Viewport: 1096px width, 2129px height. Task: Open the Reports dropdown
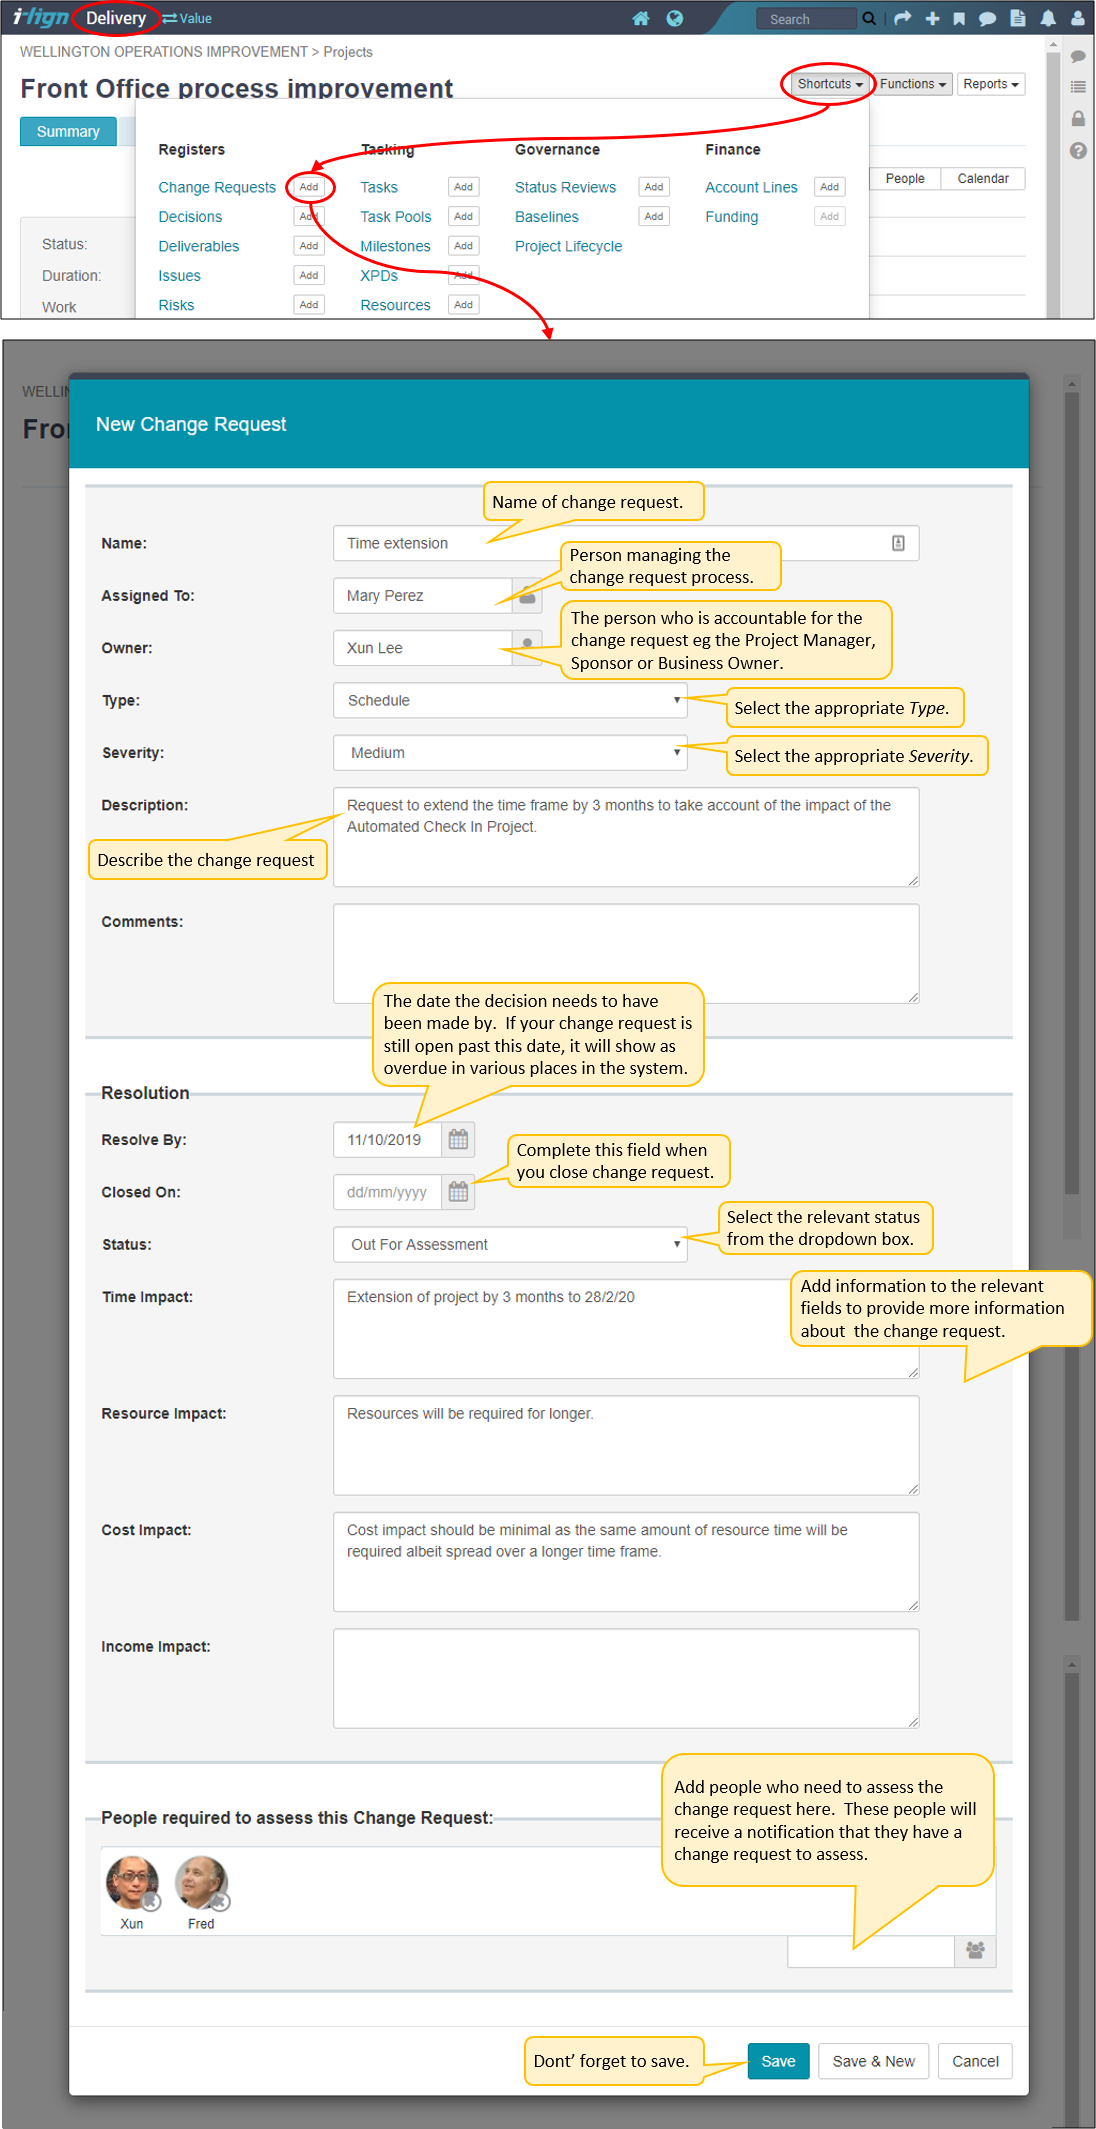pos(991,84)
